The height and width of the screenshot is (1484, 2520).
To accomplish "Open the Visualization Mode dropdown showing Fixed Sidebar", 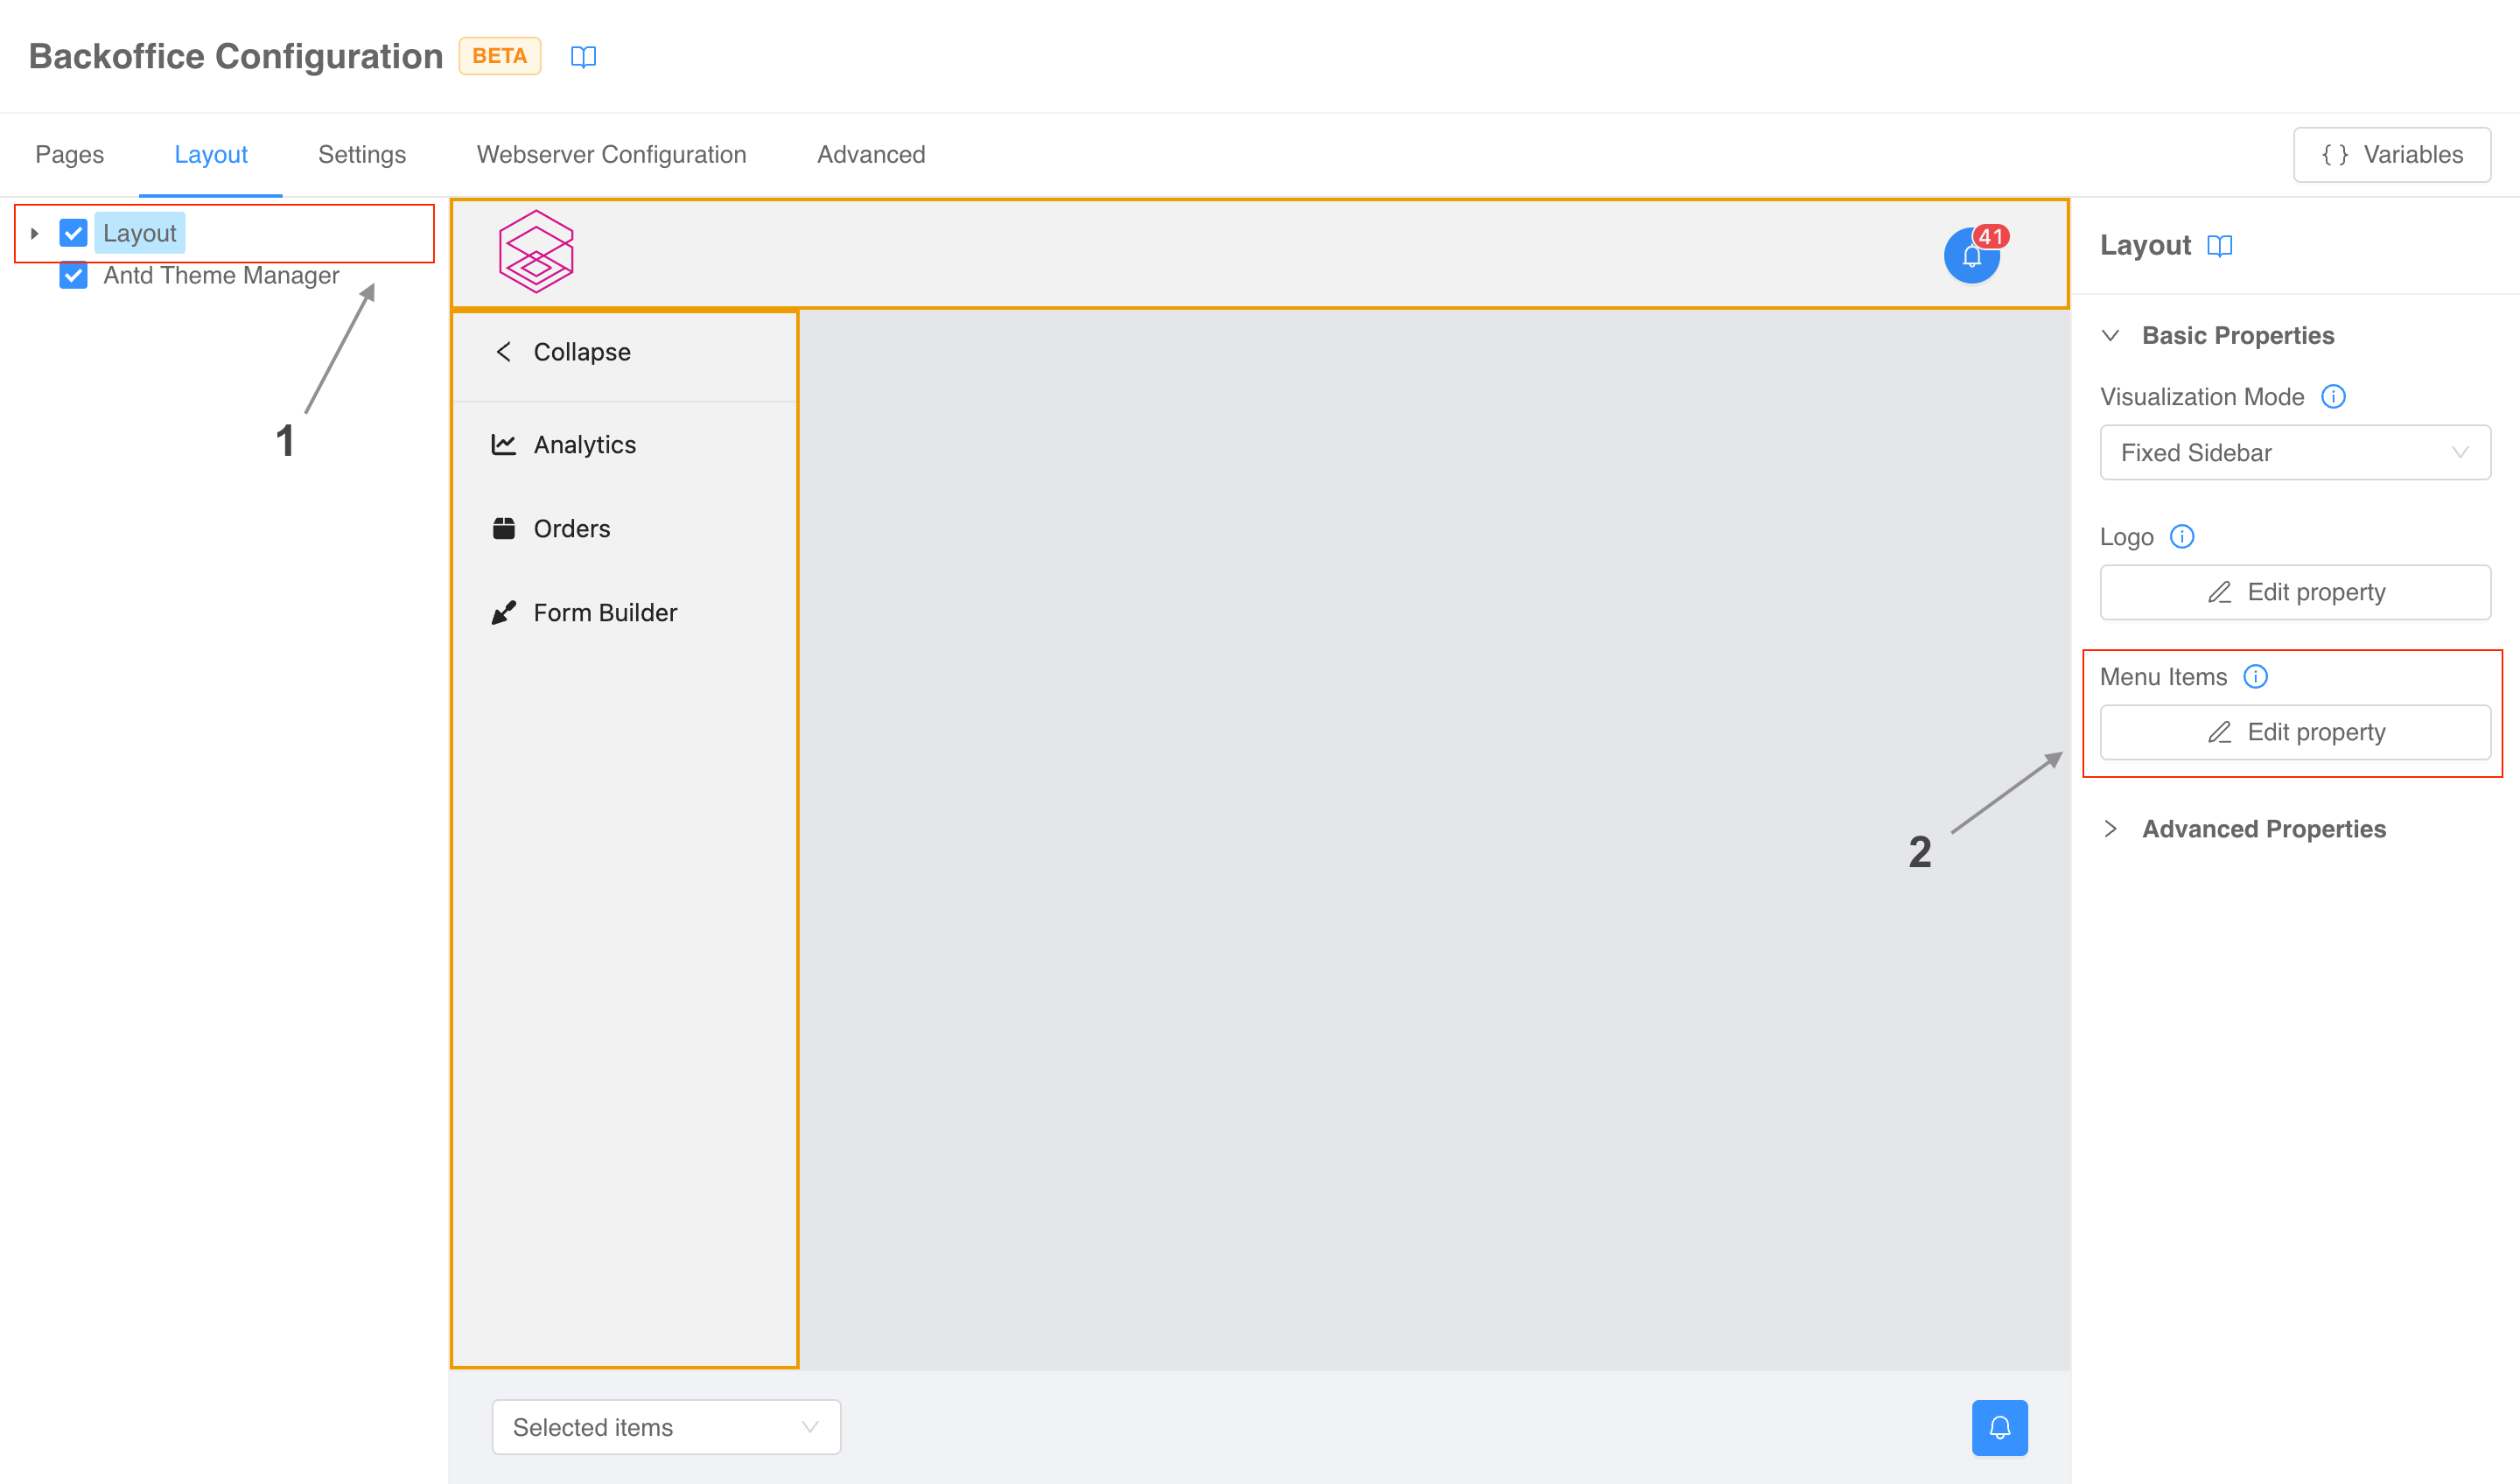I will click(2294, 452).
